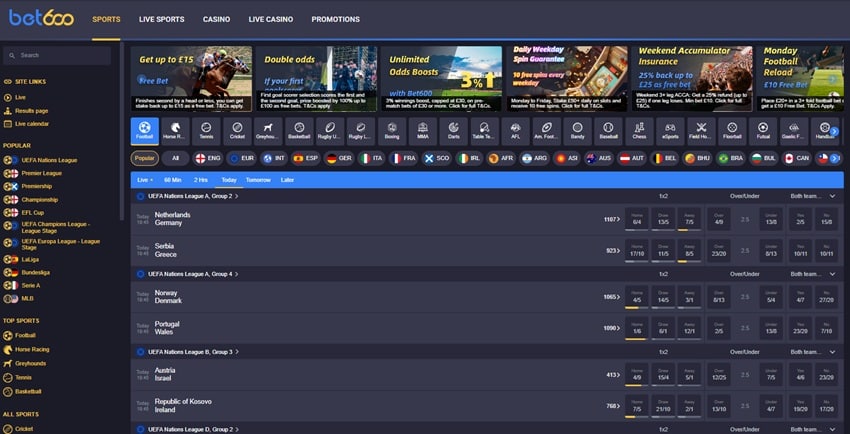Open the Floorball sport tile
The width and height of the screenshot is (850, 434).
pos(732,131)
